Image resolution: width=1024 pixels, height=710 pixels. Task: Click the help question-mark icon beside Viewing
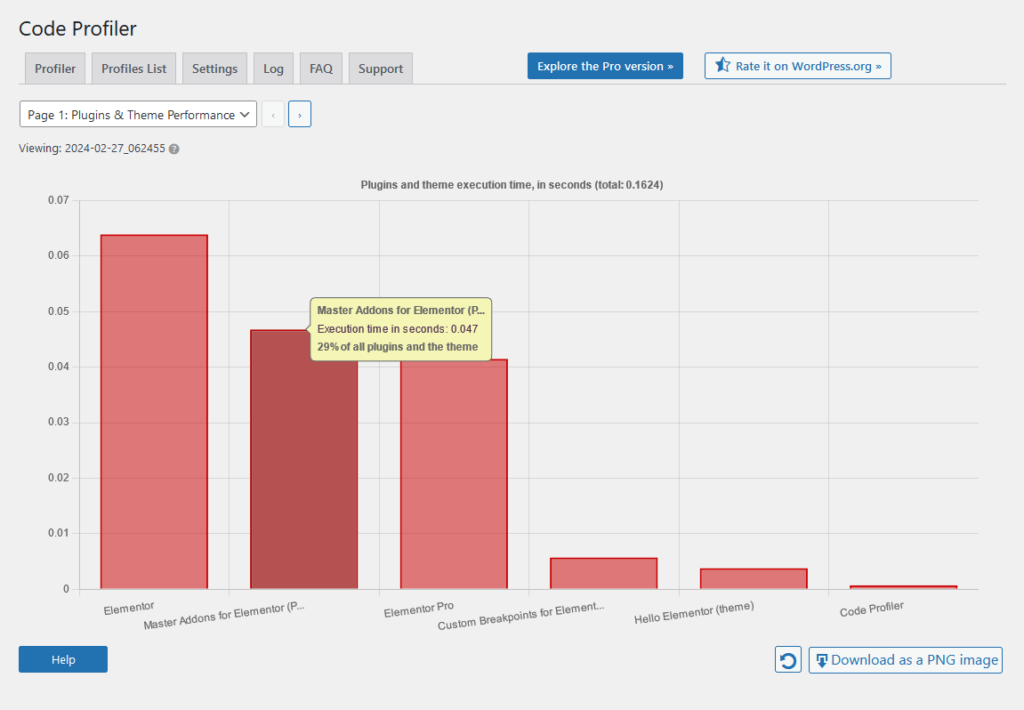click(x=174, y=149)
